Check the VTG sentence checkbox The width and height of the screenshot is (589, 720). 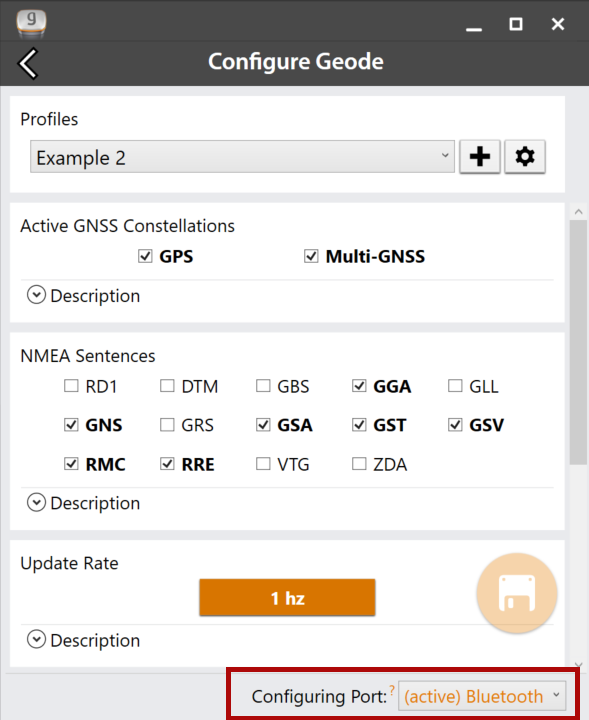tap(263, 464)
